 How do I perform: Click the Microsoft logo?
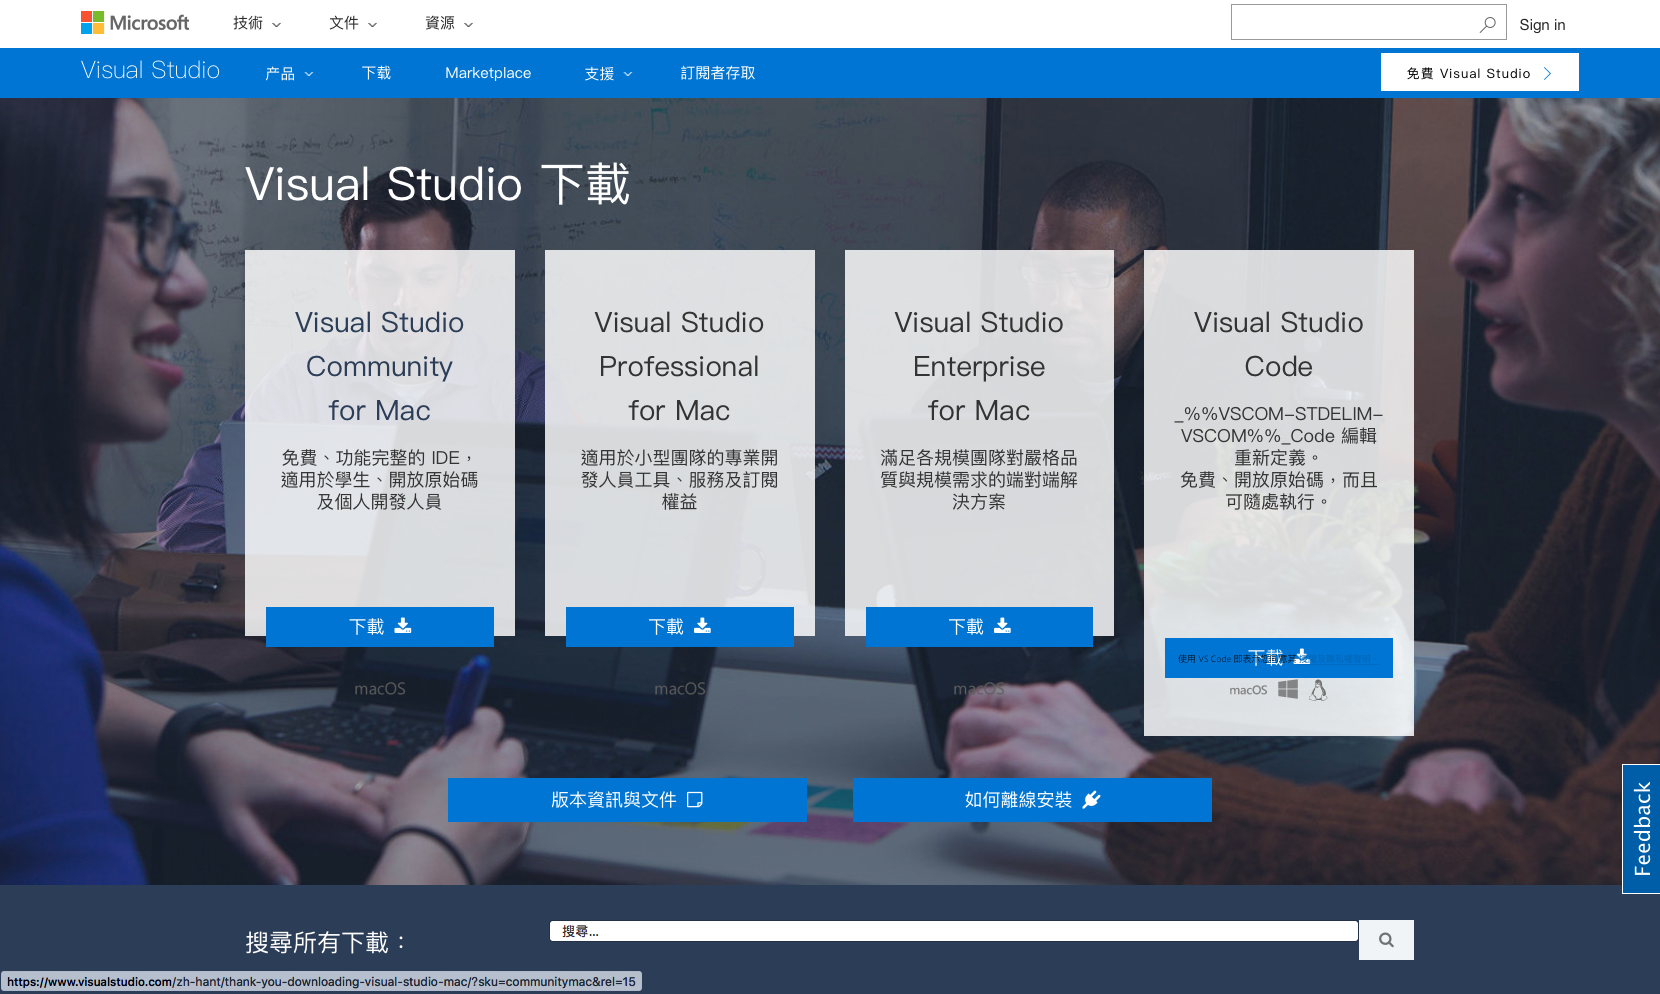pos(135,23)
